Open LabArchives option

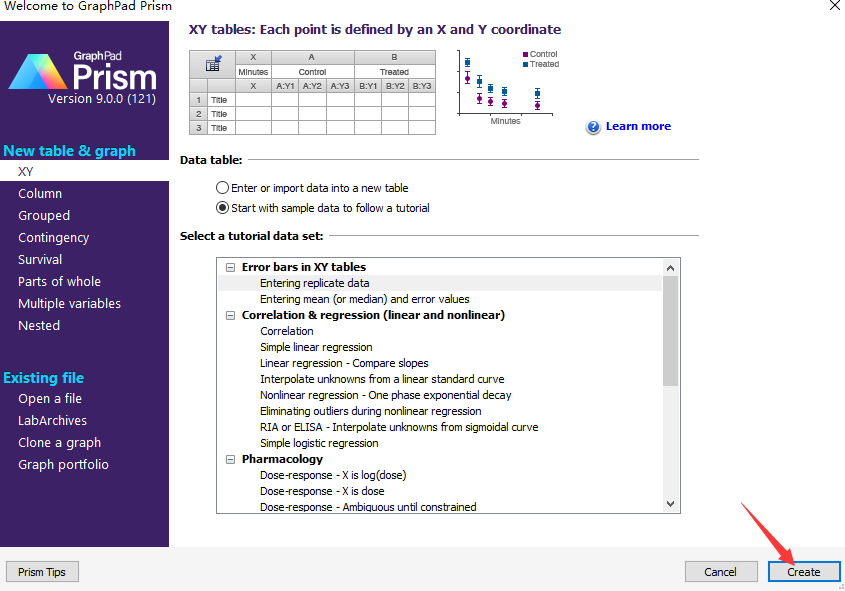coord(52,420)
